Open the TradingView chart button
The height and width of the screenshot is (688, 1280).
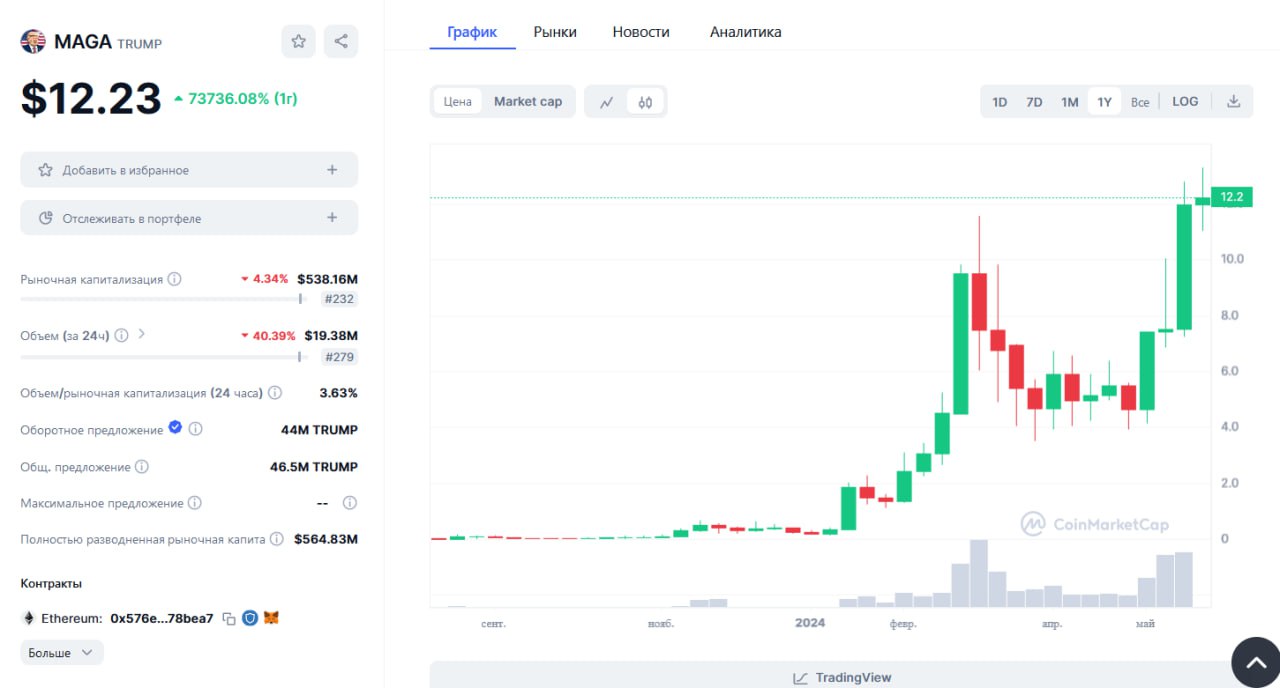pyautogui.click(x=841, y=676)
